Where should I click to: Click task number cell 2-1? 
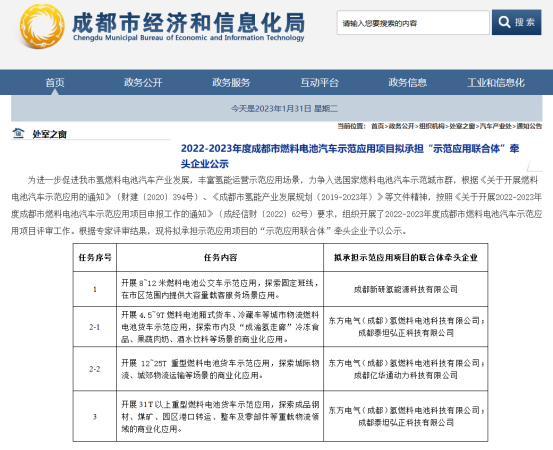pos(95,327)
